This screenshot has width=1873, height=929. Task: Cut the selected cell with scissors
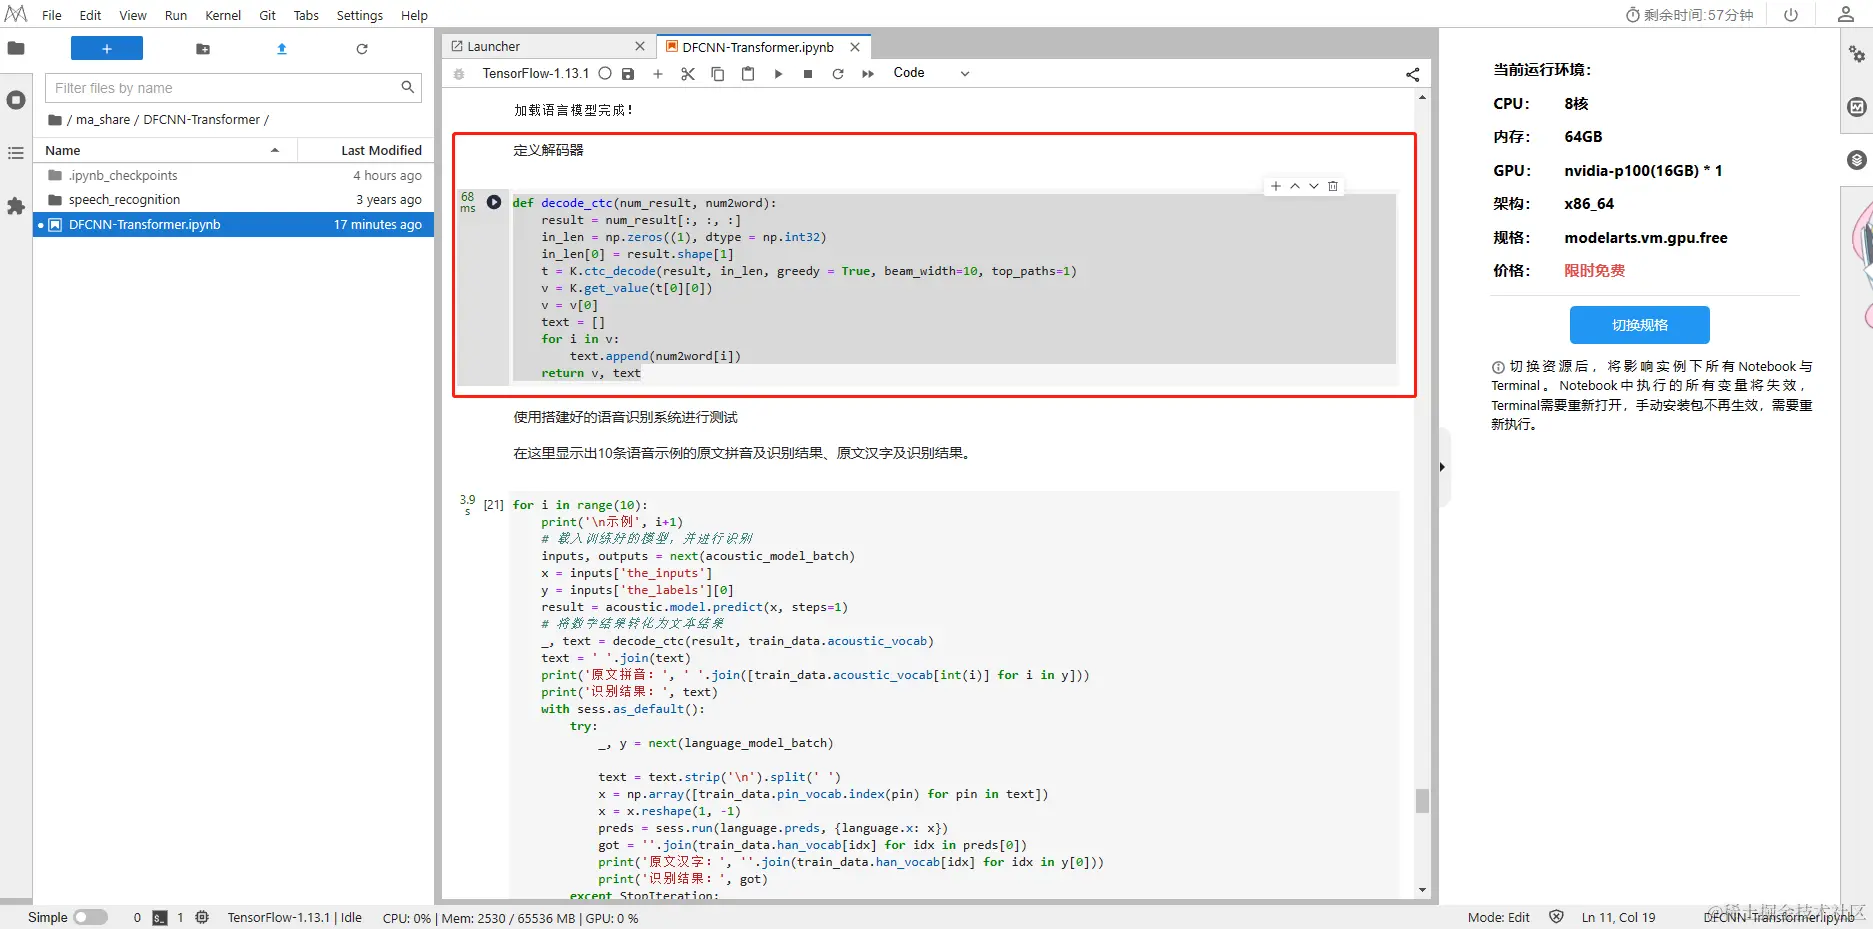688,74
